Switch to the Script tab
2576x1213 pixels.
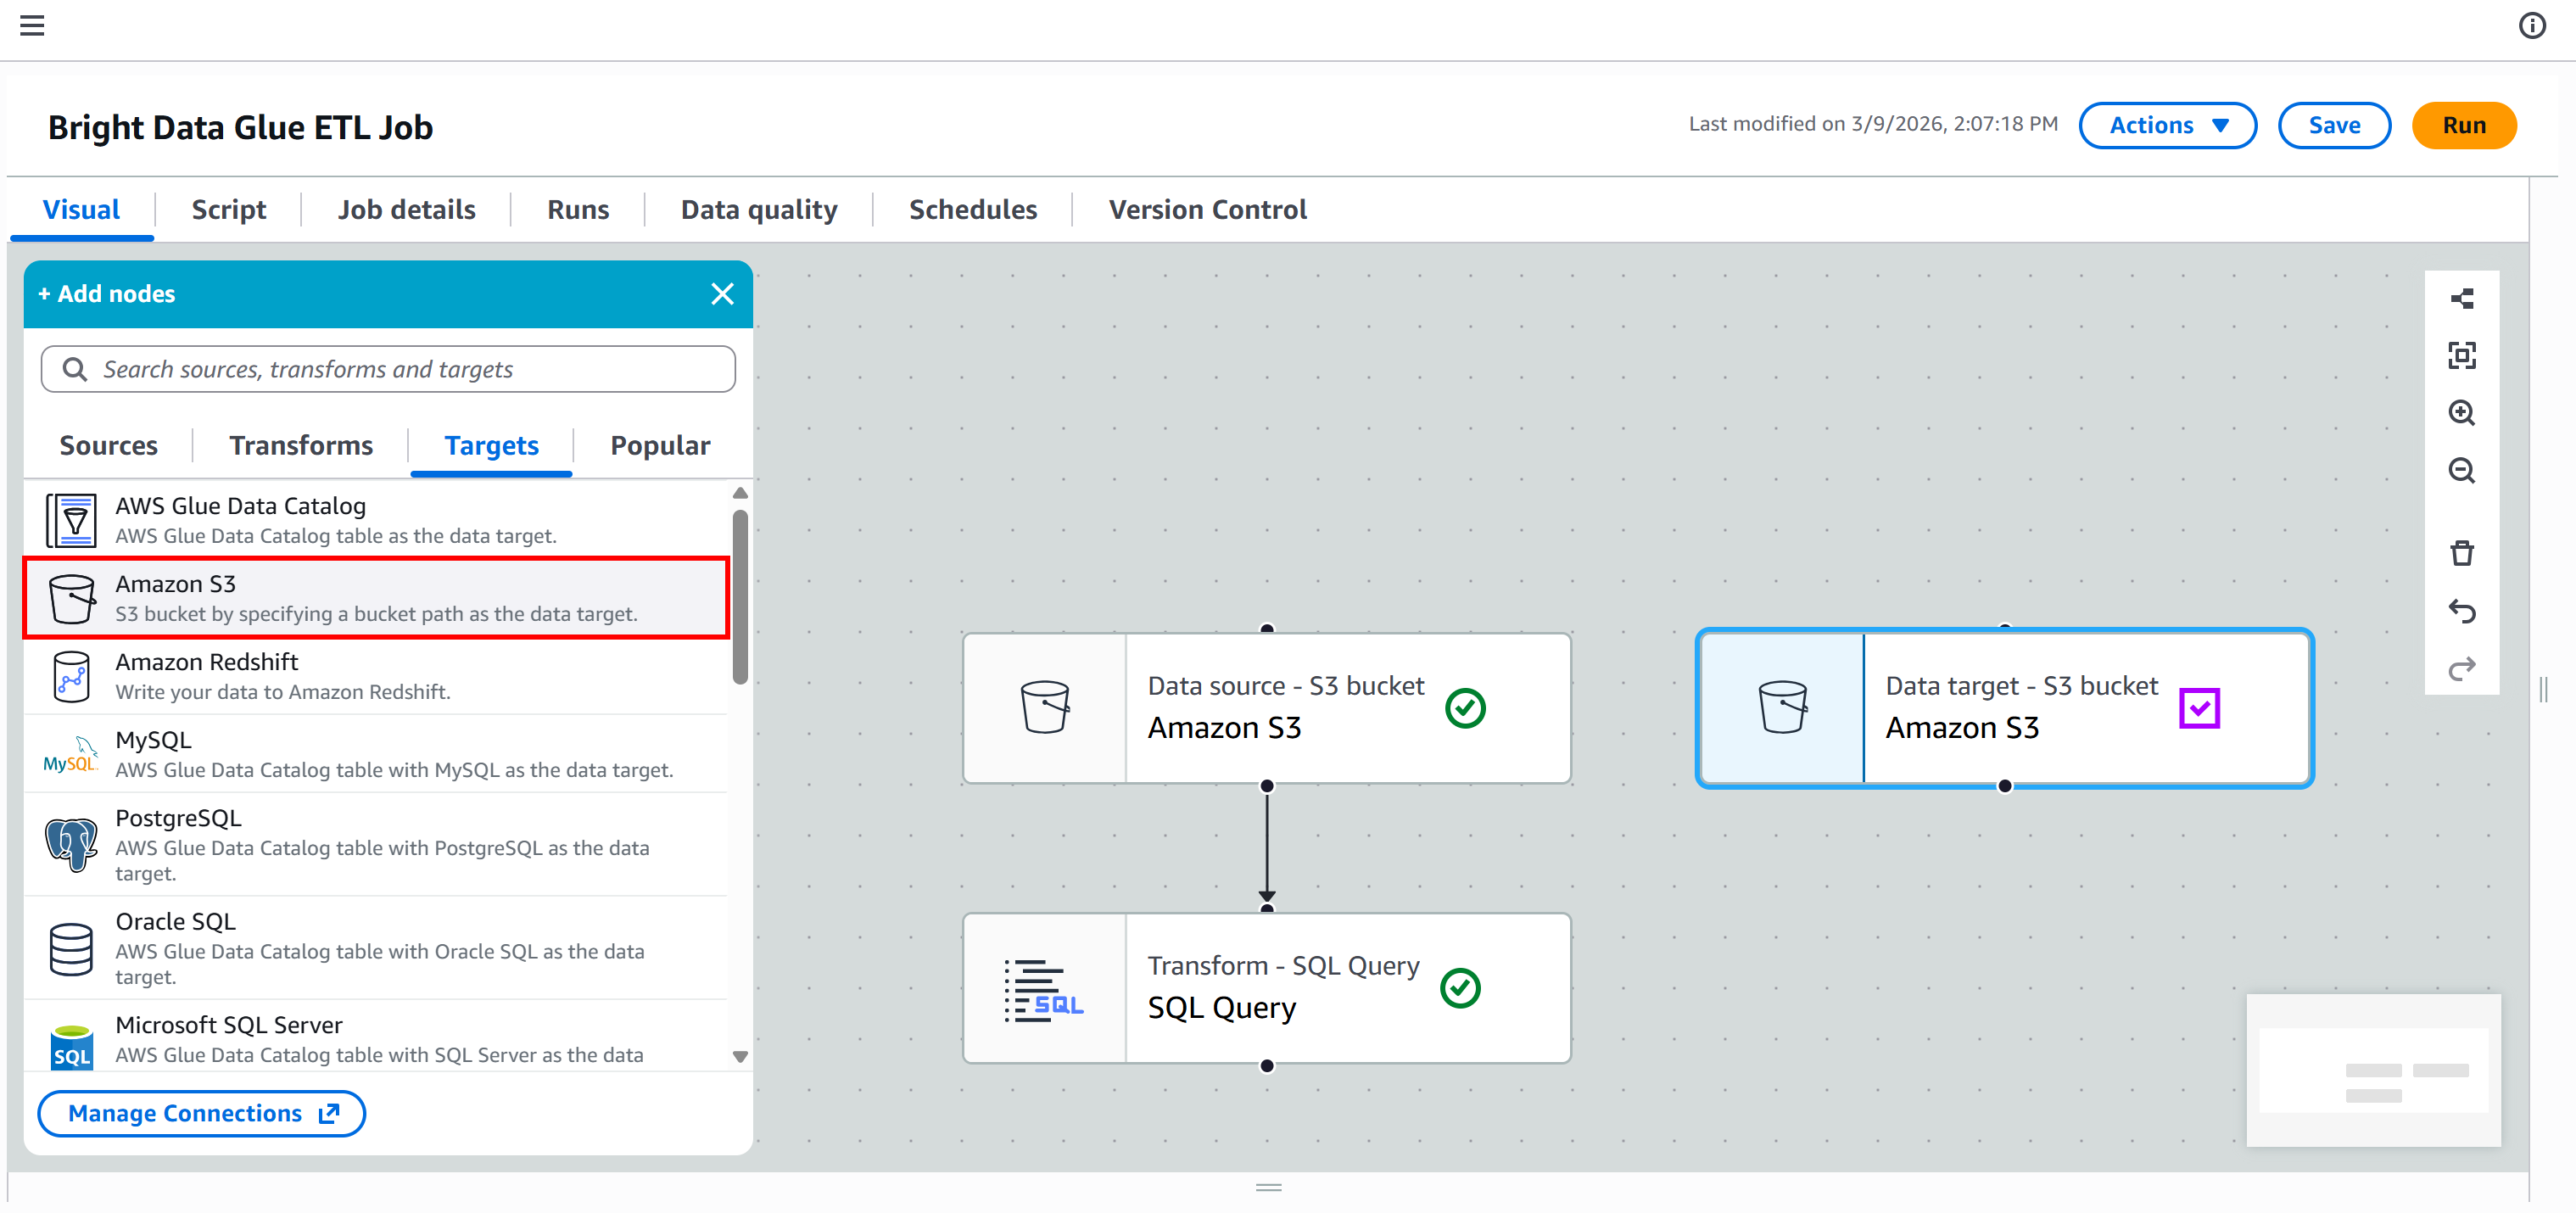[228, 209]
